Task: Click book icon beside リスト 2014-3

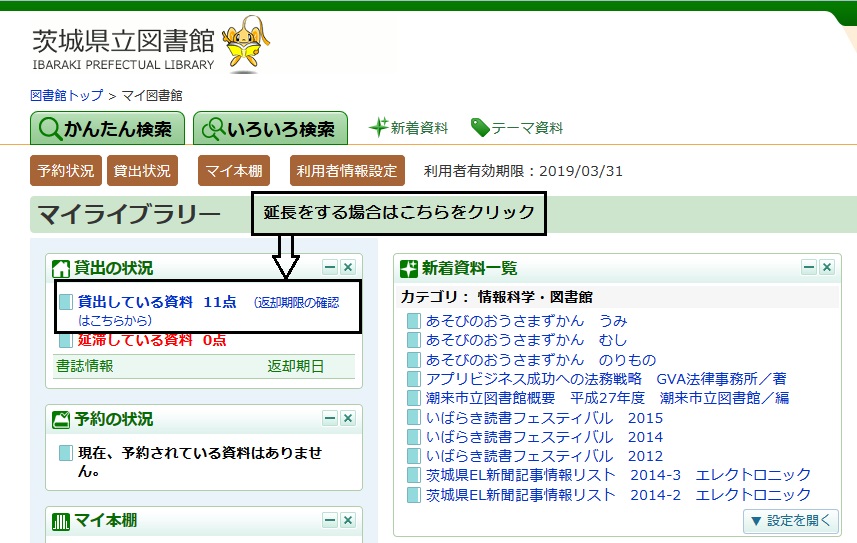Action: pyautogui.click(x=414, y=475)
